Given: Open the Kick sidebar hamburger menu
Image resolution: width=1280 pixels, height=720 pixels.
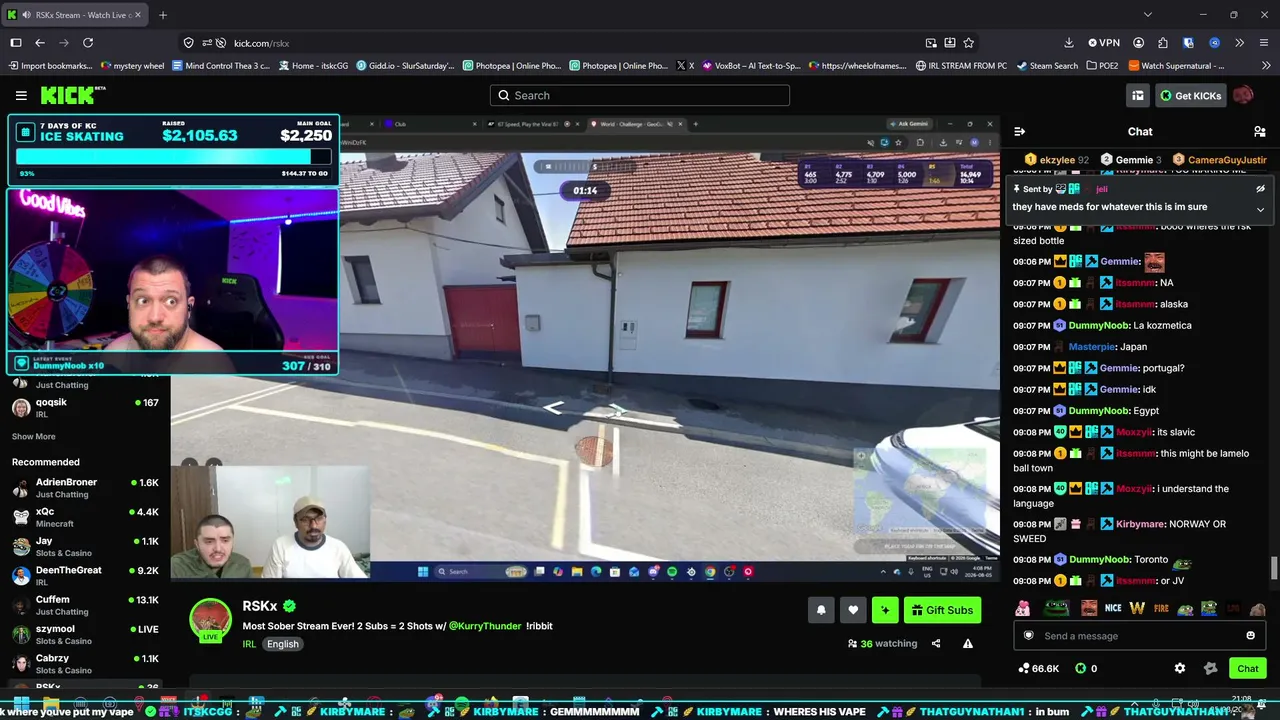Looking at the screenshot, I should click(x=21, y=95).
